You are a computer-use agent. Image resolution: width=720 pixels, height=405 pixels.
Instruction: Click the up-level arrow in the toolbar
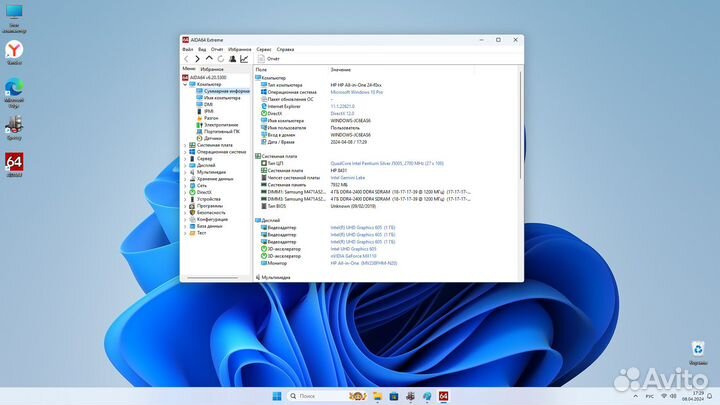209,59
